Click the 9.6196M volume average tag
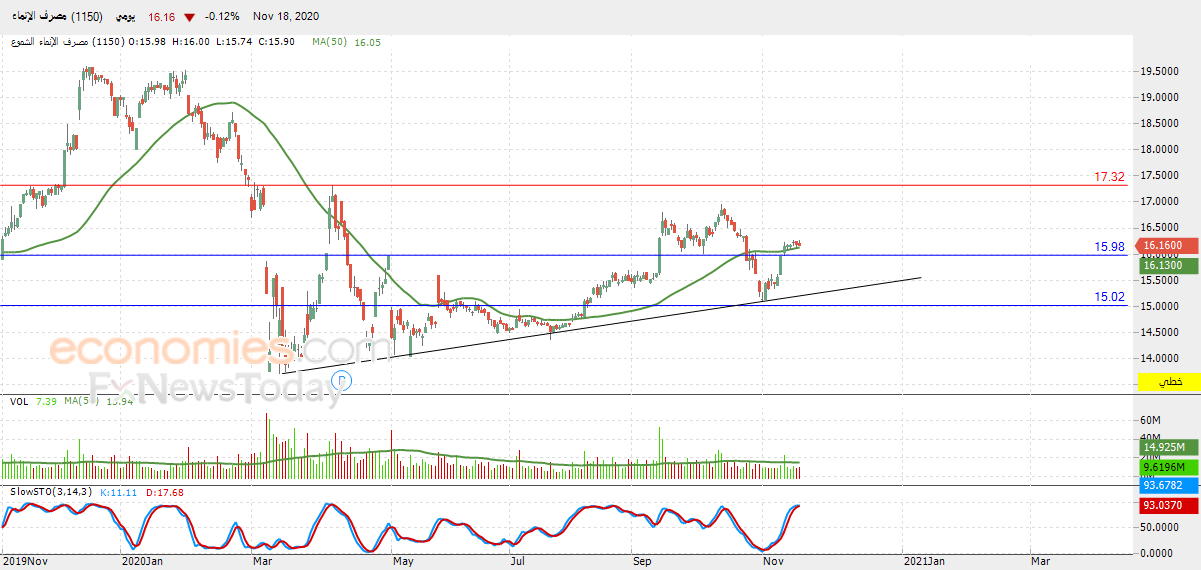The width and height of the screenshot is (1201, 570). pyautogui.click(x=1168, y=467)
